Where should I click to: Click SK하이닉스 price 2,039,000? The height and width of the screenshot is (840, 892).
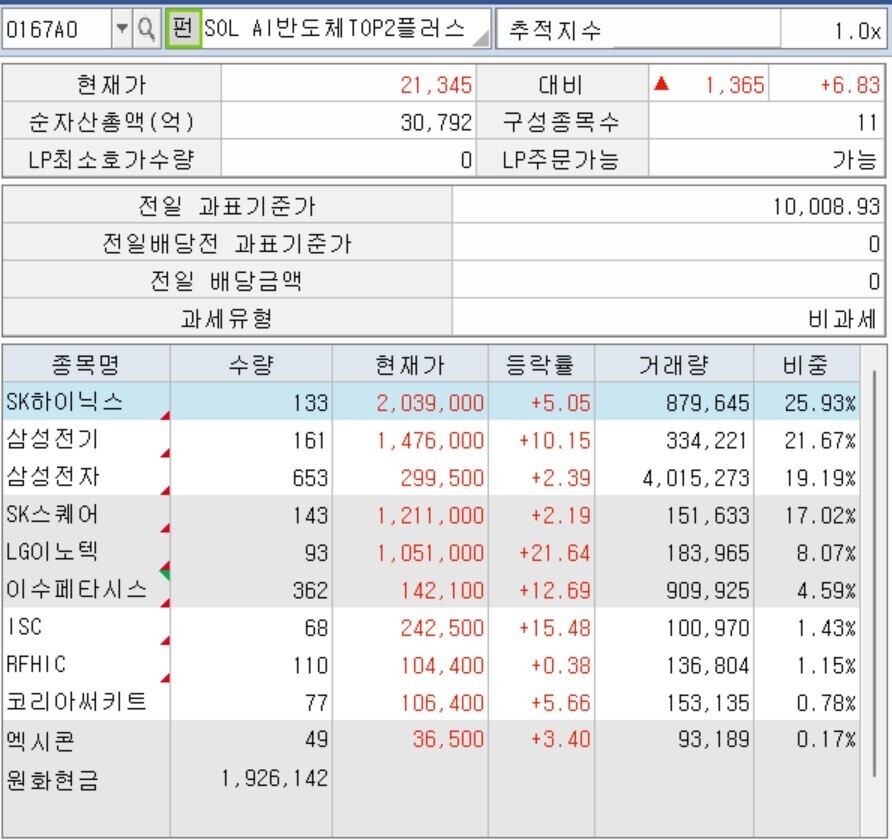tap(430, 403)
